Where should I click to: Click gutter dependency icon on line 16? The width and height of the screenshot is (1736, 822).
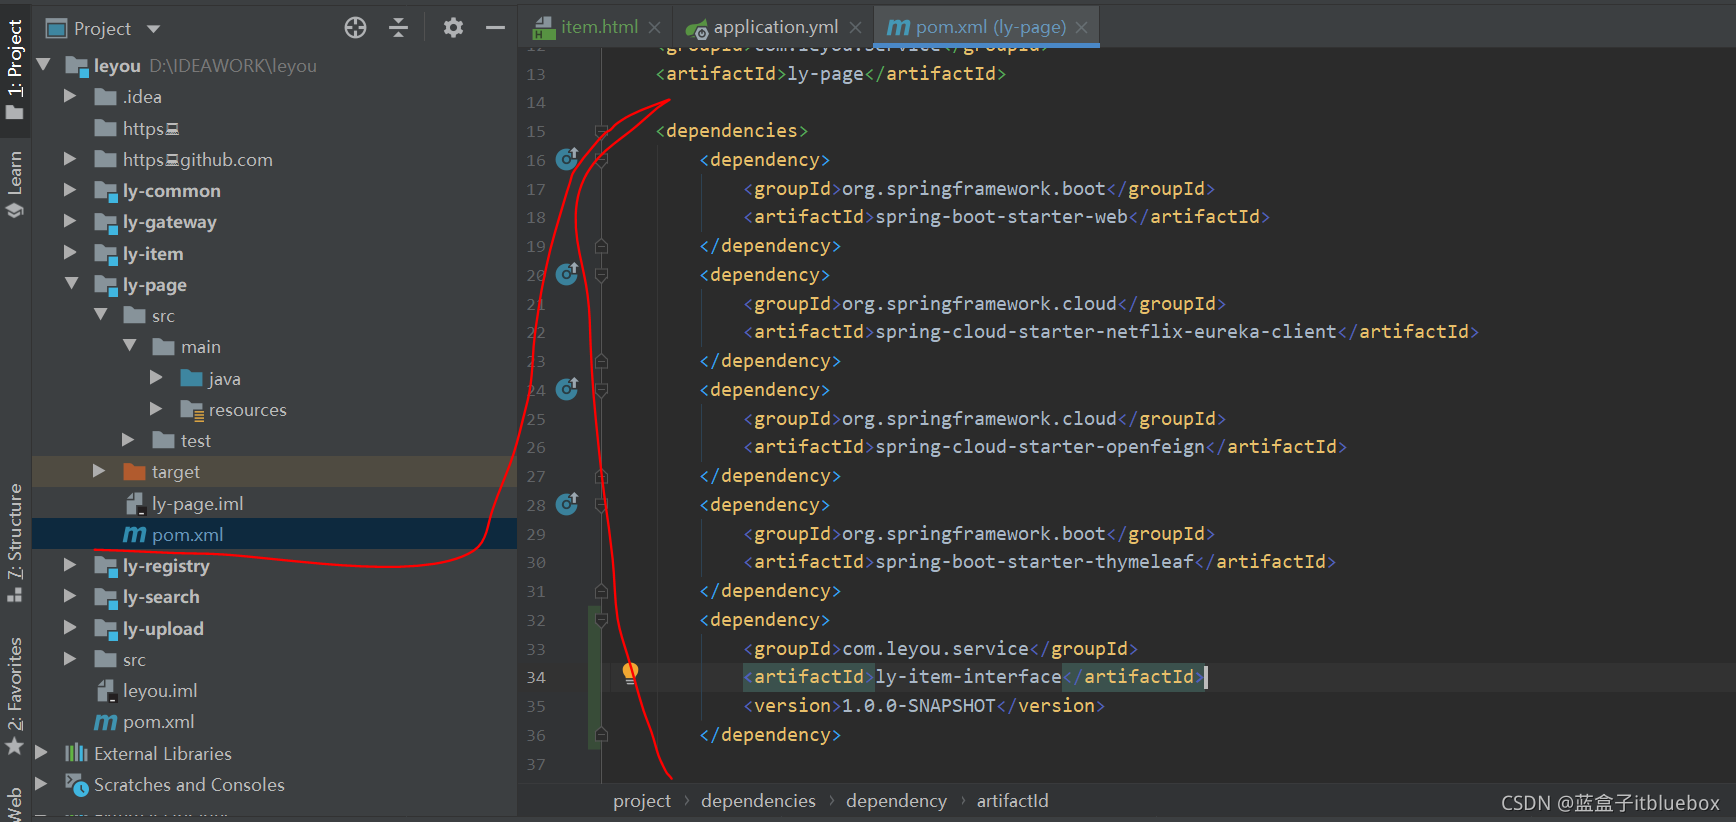pos(567,158)
